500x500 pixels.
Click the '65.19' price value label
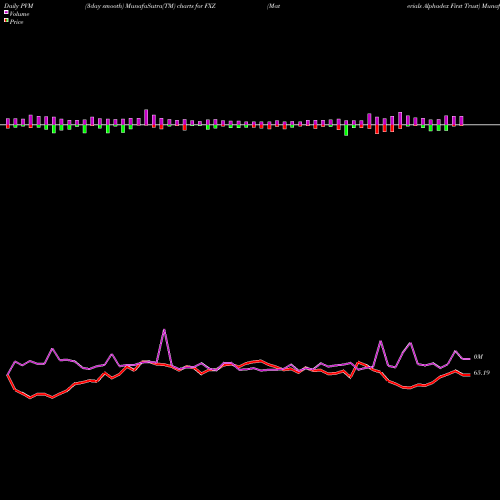tap(482, 373)
